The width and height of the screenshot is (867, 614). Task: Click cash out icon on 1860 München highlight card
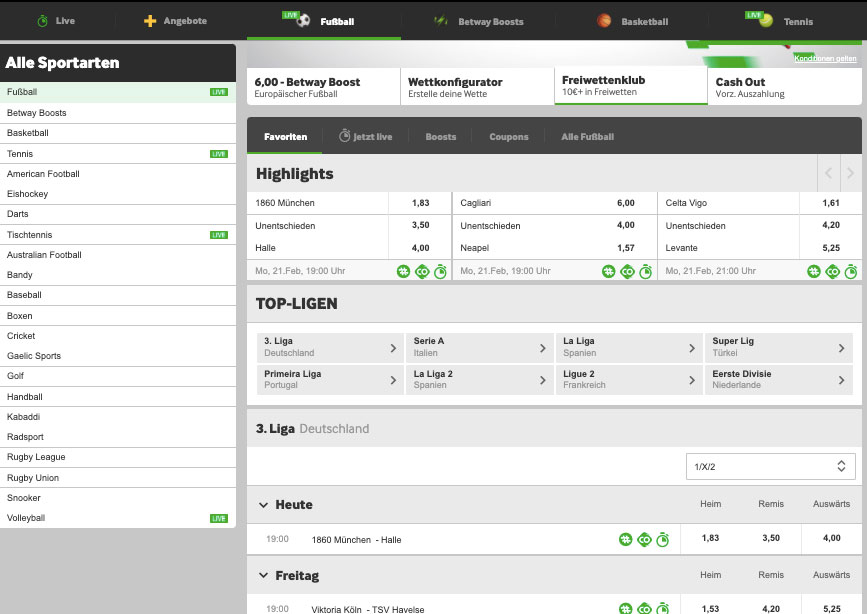pyautogui.click(x=422, y=272)
